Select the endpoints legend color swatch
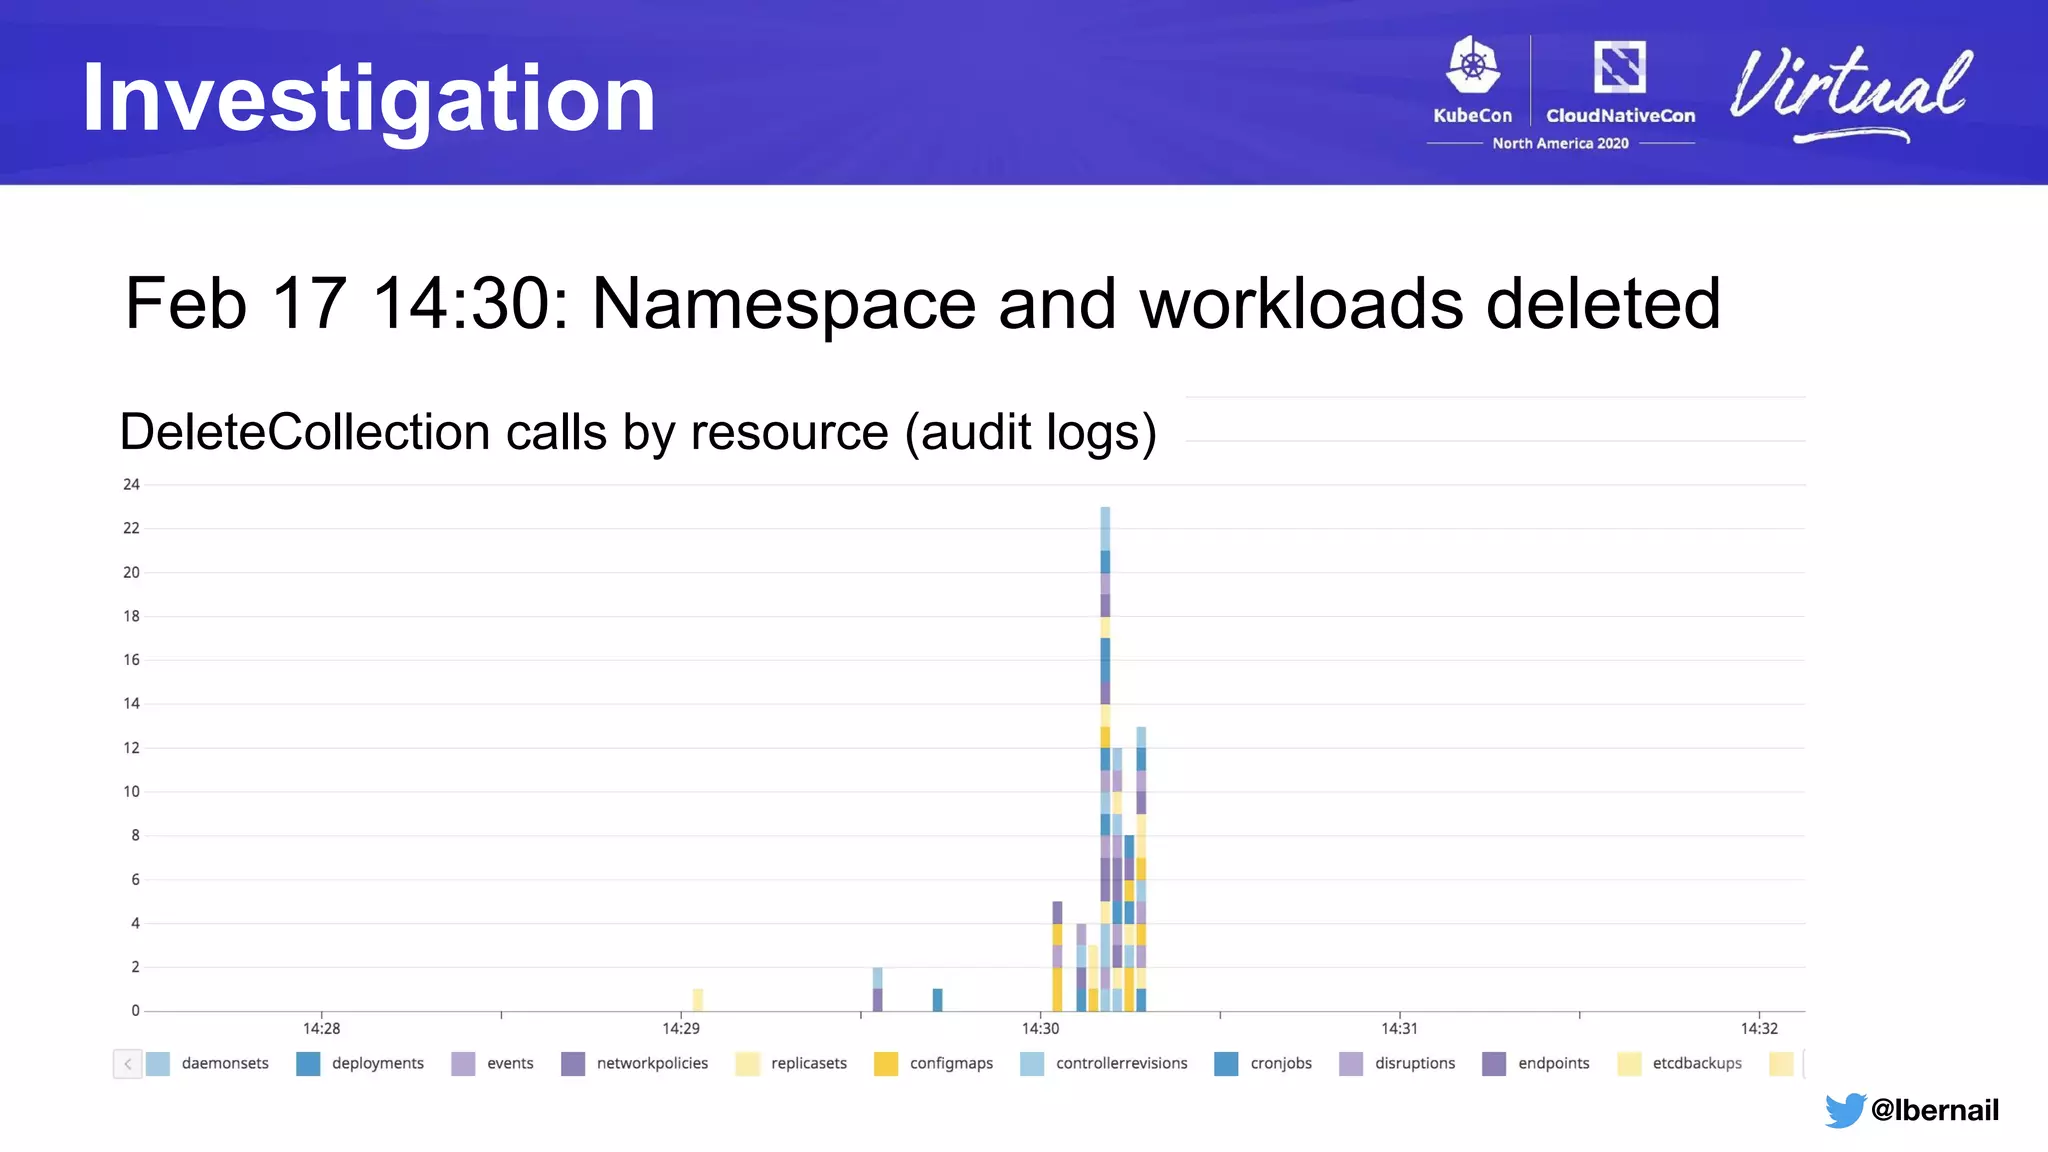Image resolution: width=2048 pixels, height=1152 pixels. pos(1494,1064)
